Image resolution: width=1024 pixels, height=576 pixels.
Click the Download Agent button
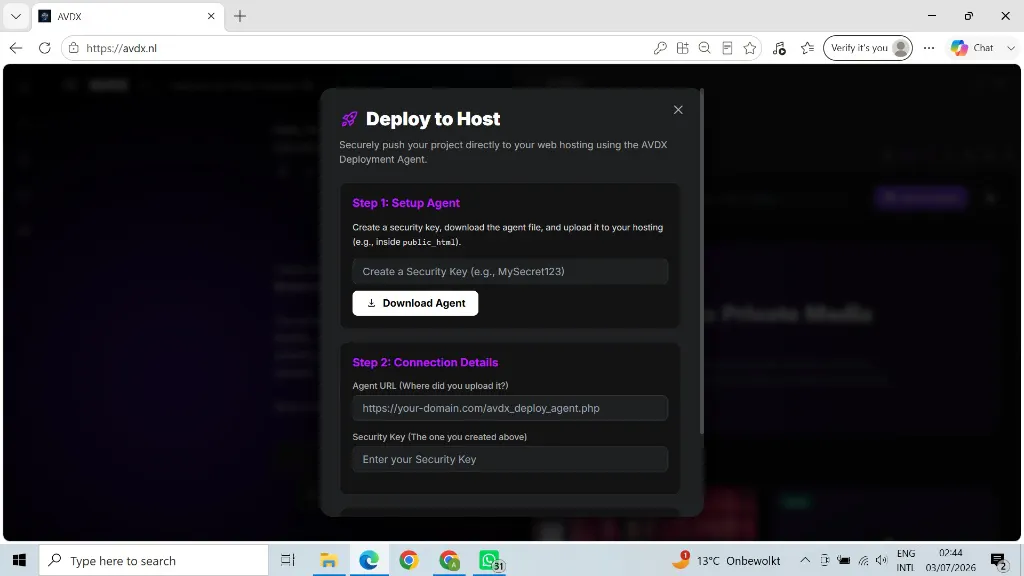pos(415,303)
